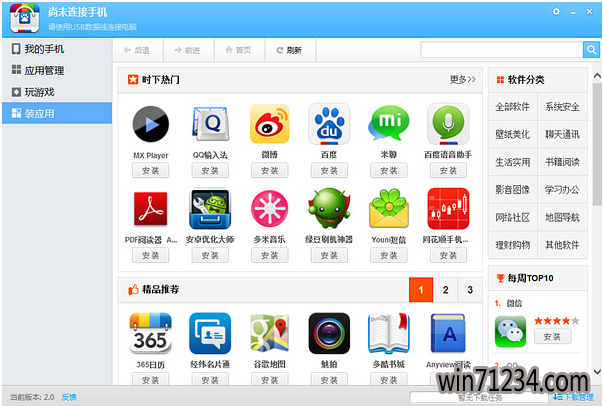Click the 同花顺手机 stock chart icon
This screenshot has width=603, height=406.
448,209
